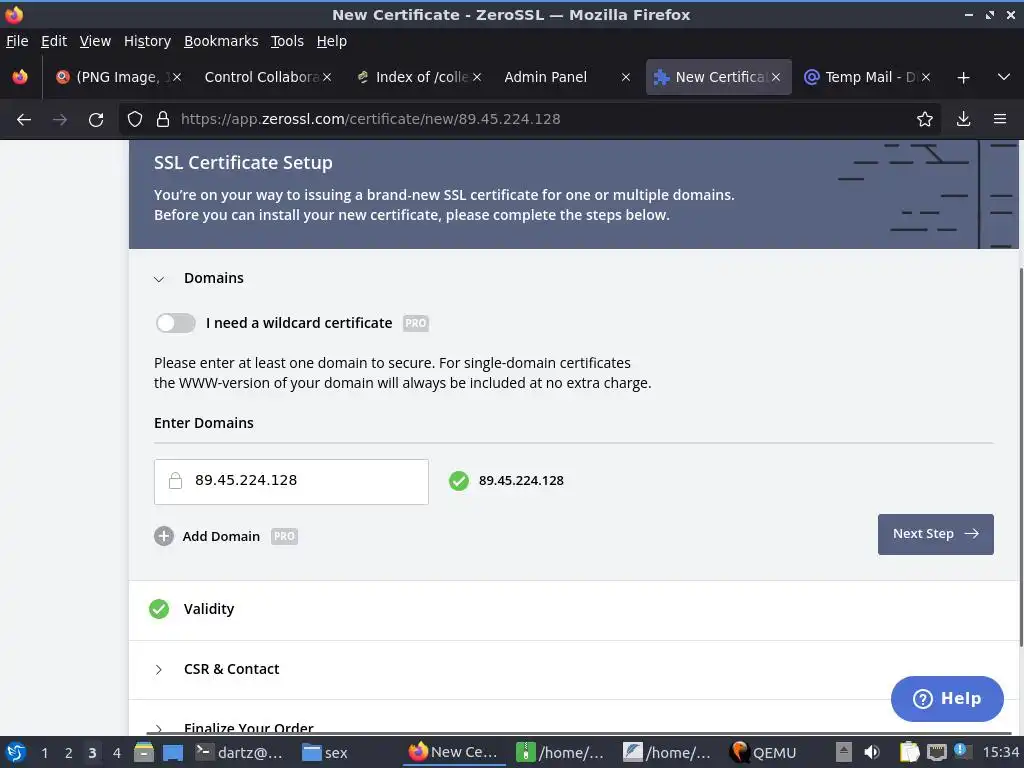
Task: Open the Tools menu
Action: tap(287, 41)
